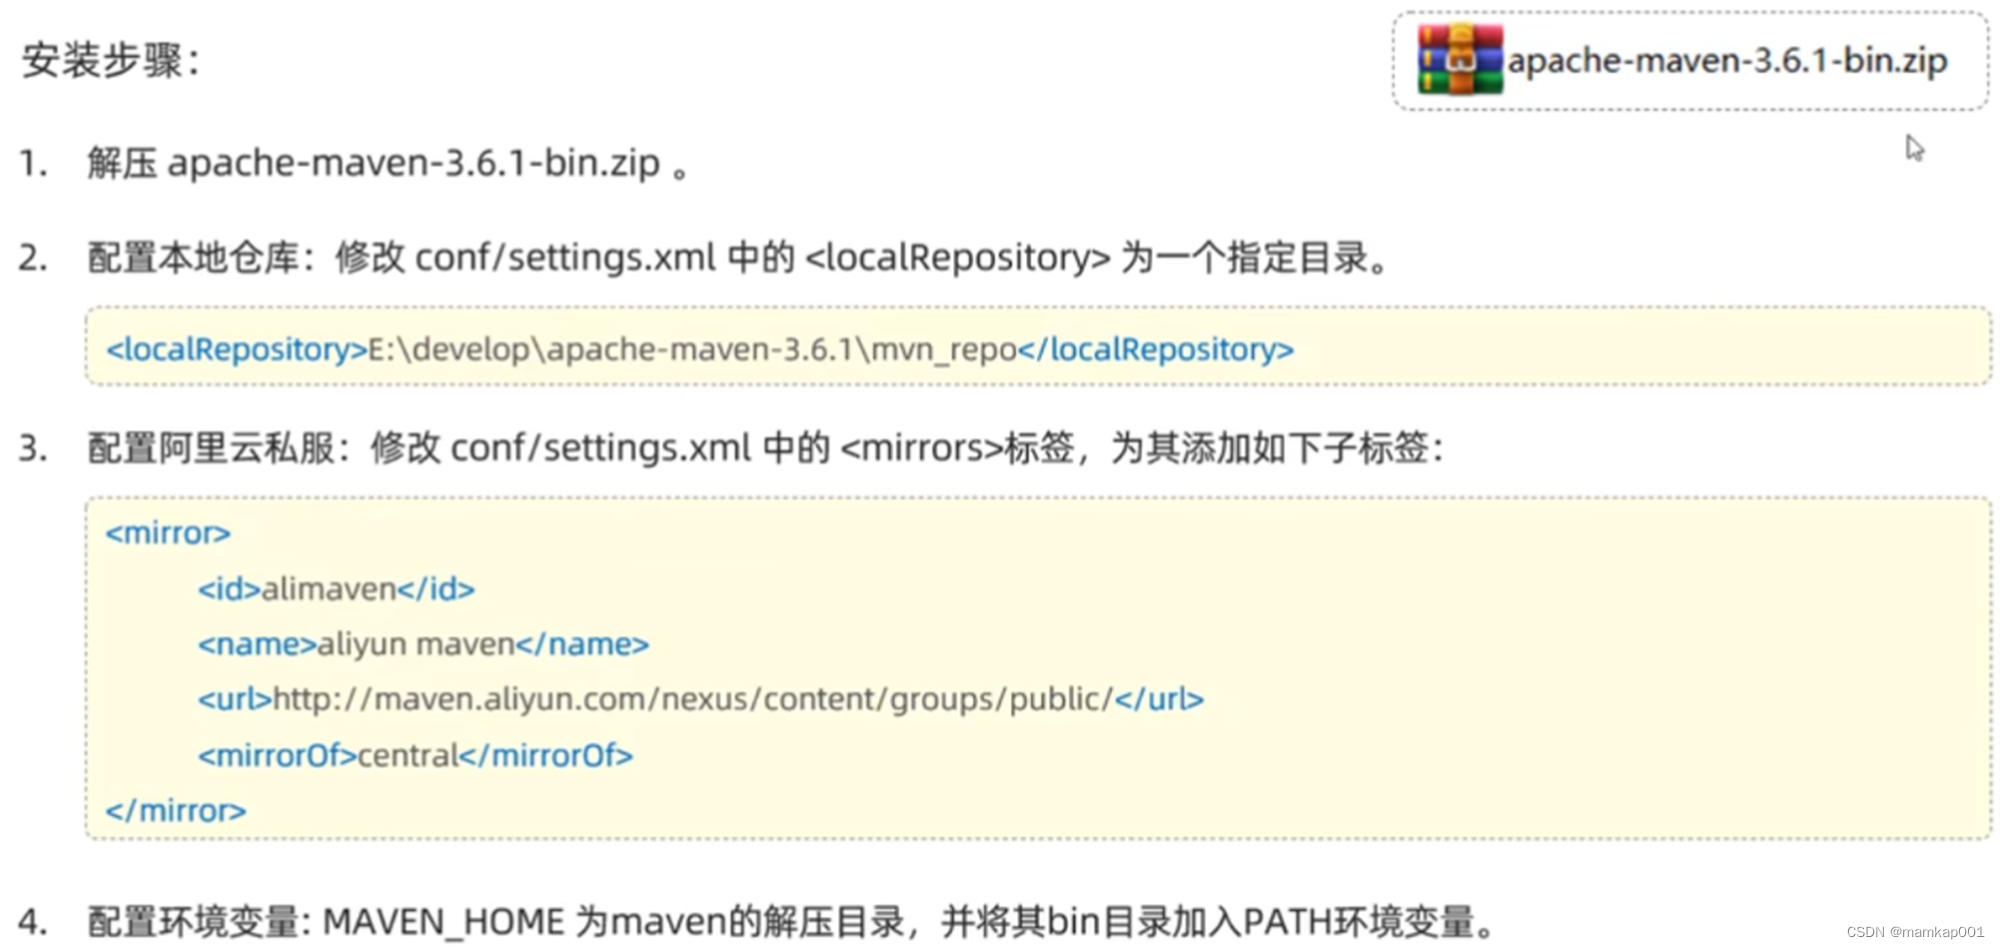Click the WinRAR archive icon
2000x949 pixels.
pyautogui.click(x=1460, y=59)
